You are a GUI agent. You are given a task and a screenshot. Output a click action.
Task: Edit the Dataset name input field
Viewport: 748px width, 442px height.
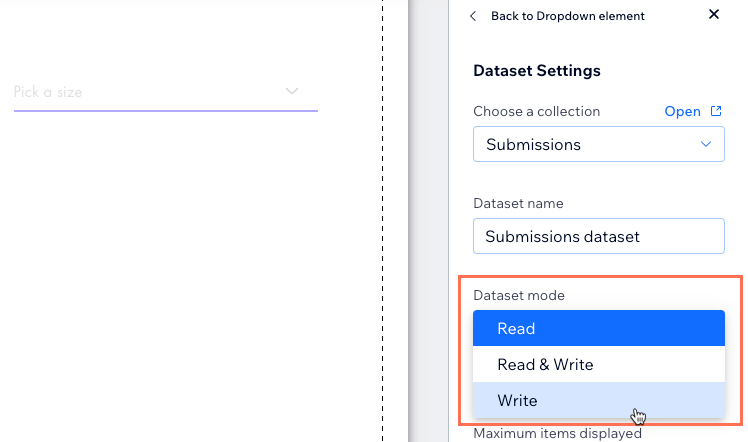[x=599, y=236]
